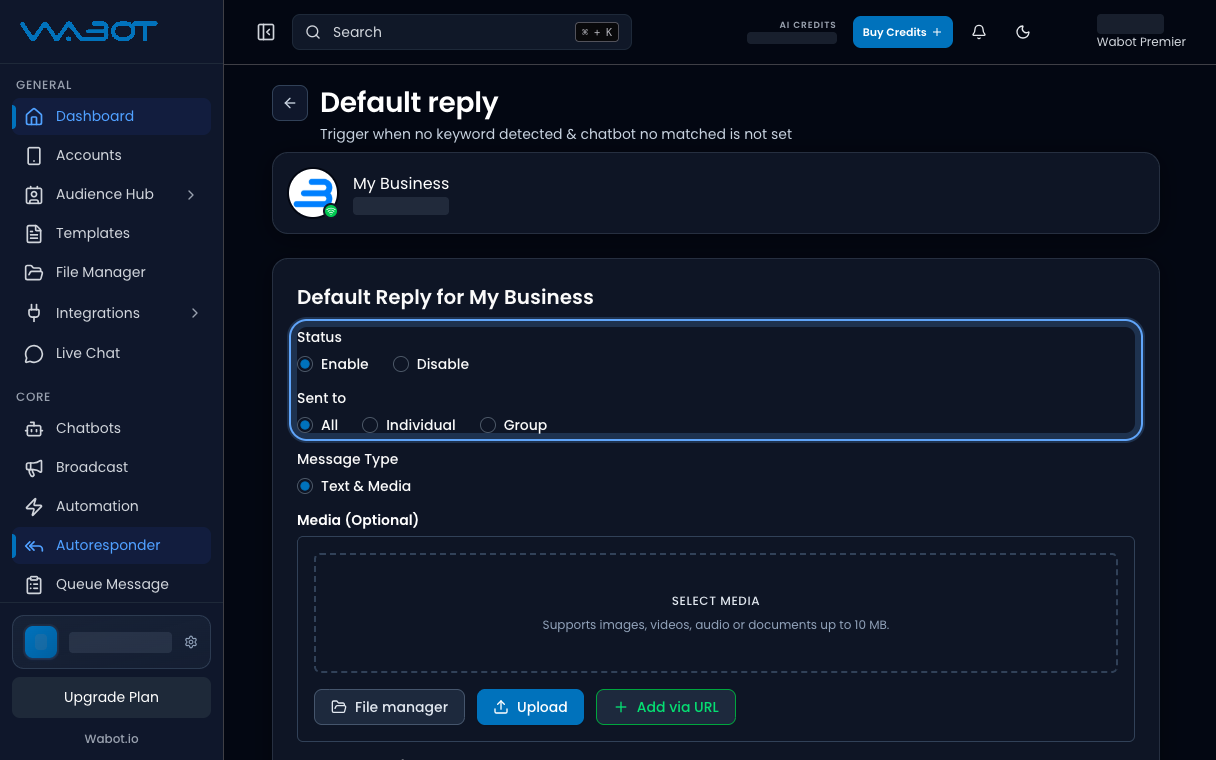Click the Select Media drop area
1216x760 pixels.
point(716,613)
